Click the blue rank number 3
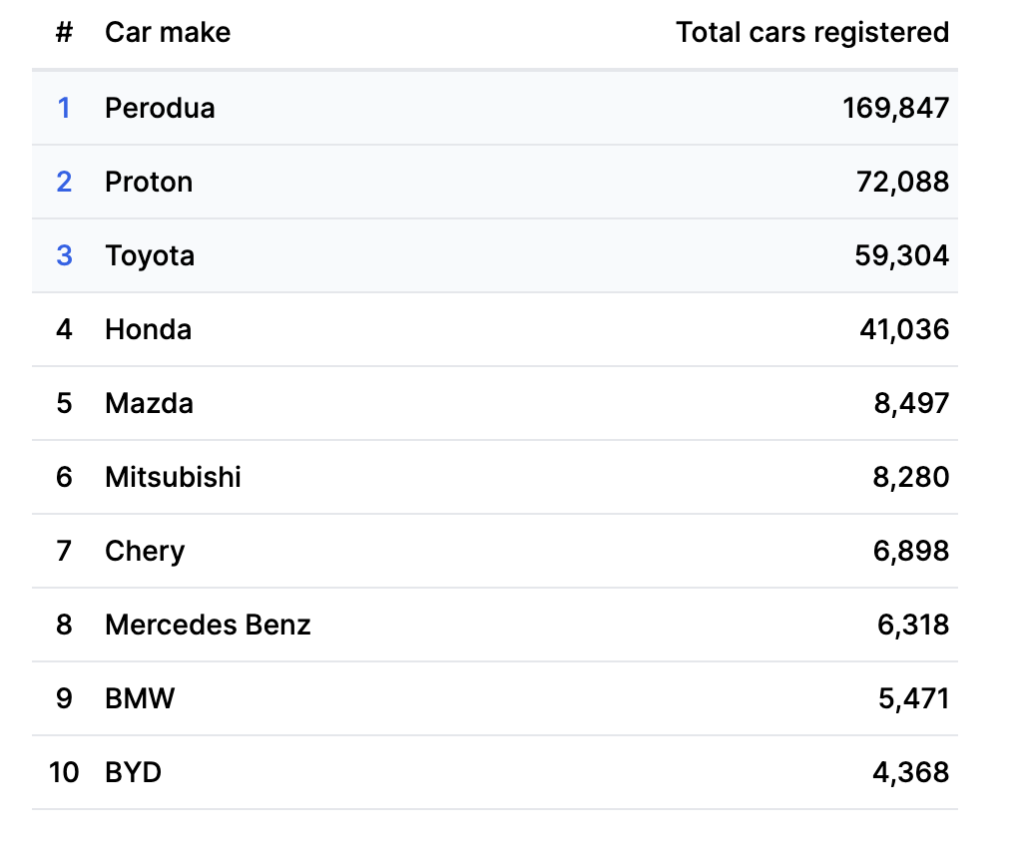Screen dimensions: 1024x852 [64, 255]
